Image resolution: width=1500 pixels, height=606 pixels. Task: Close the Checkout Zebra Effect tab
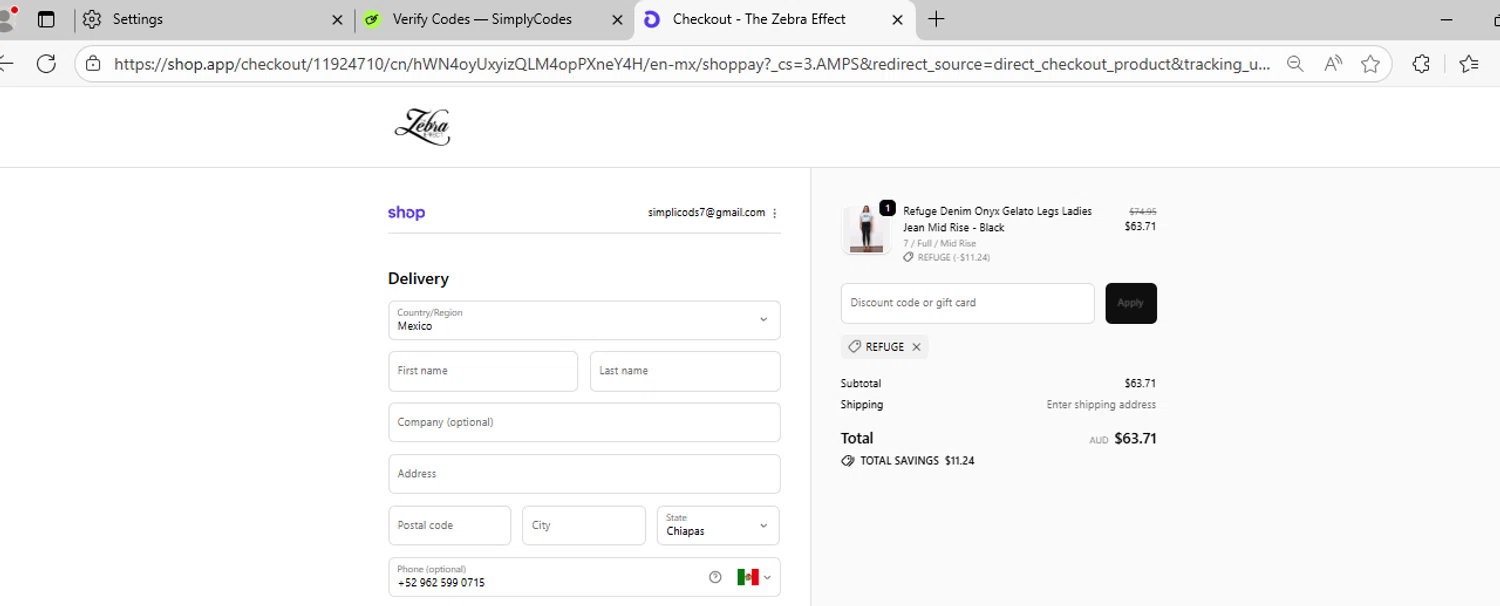click(897, 19)
